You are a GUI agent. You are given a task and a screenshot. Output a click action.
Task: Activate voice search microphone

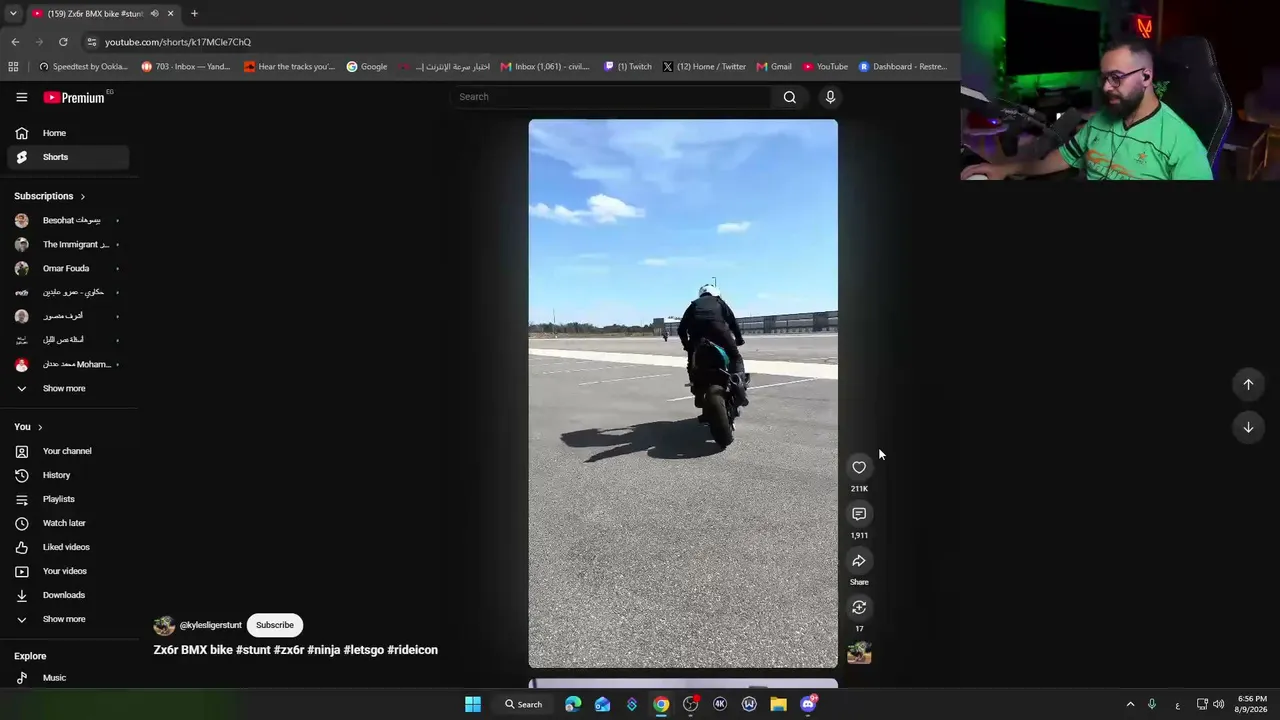coord(830,97)
